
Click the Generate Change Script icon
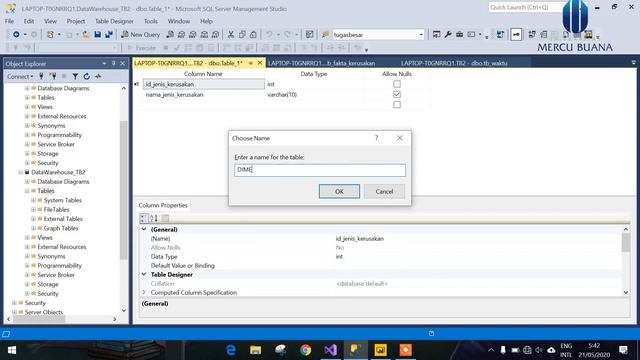[500, 35]
